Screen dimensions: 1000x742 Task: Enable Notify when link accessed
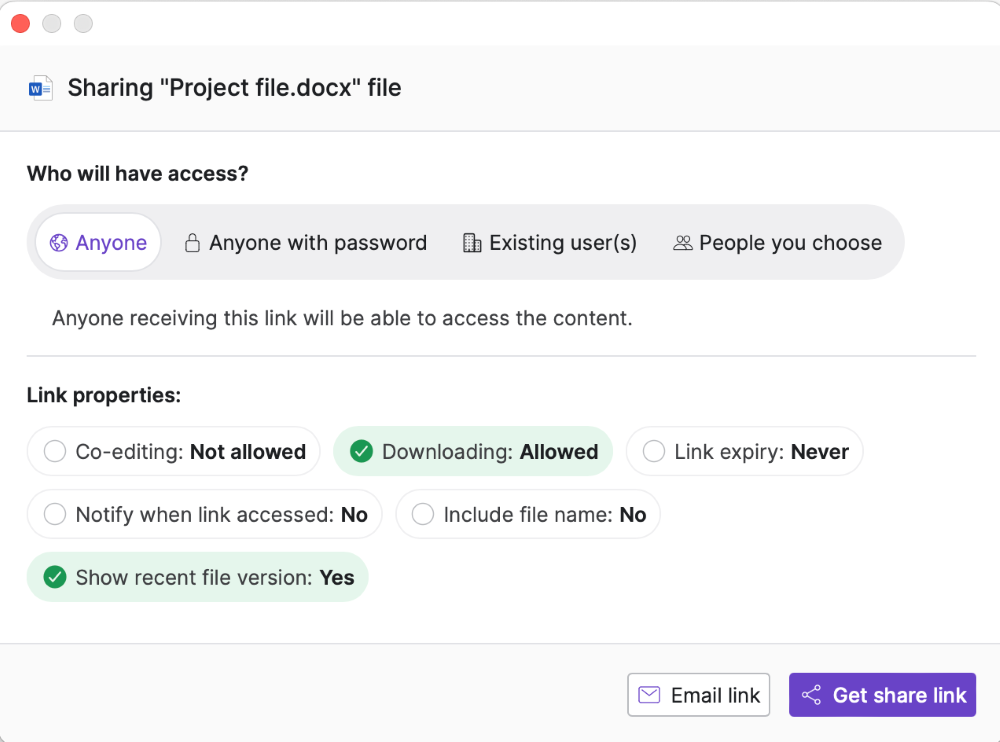click(205, 514)
